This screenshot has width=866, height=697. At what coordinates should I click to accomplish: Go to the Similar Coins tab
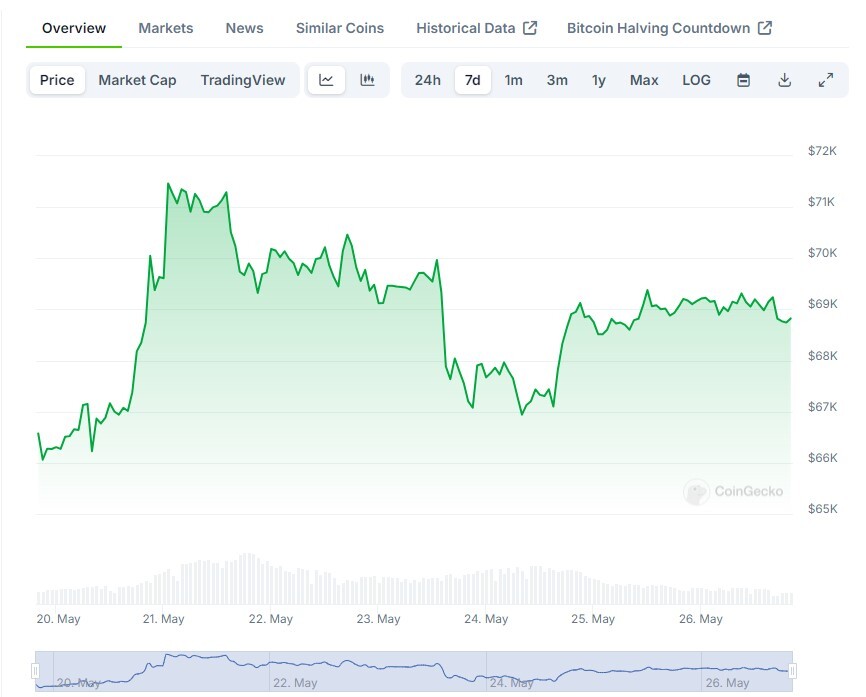[x=340, y=28]
